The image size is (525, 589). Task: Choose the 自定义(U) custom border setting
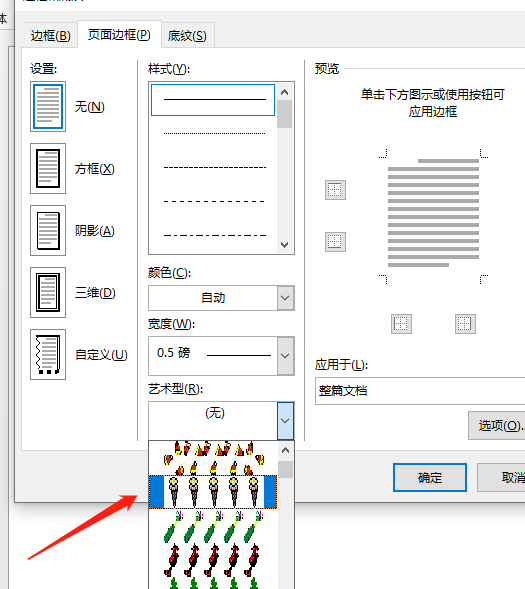[48, 355]
